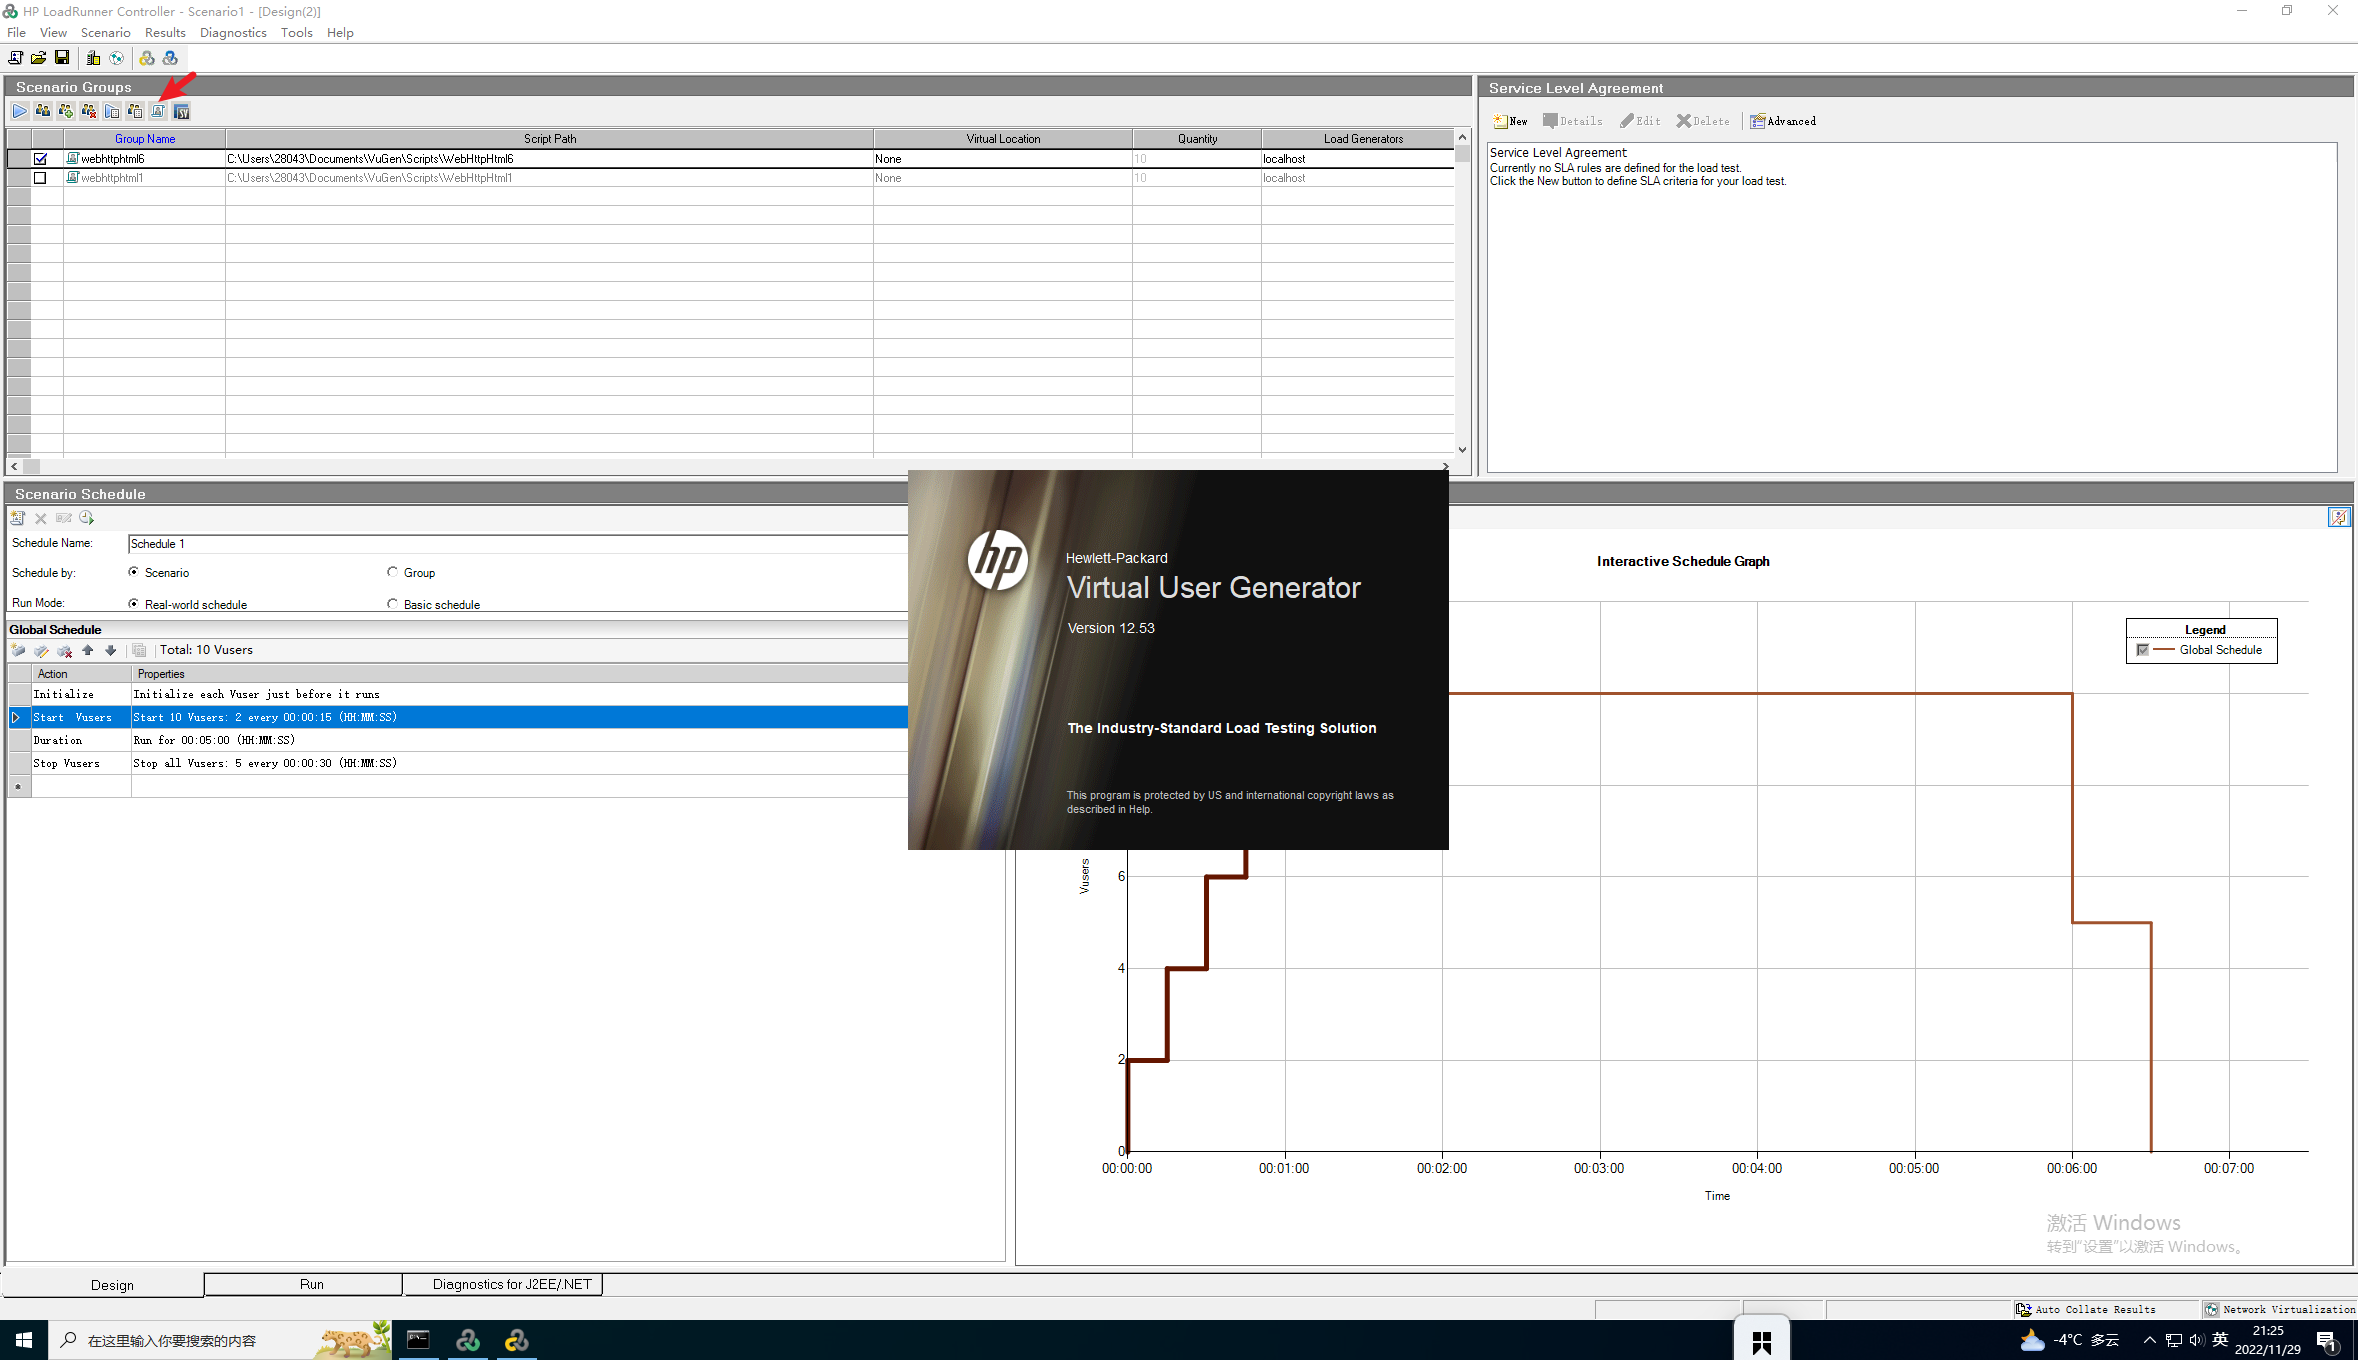
Task: Click the Start Scenario play icon
Action: point(19,111)
